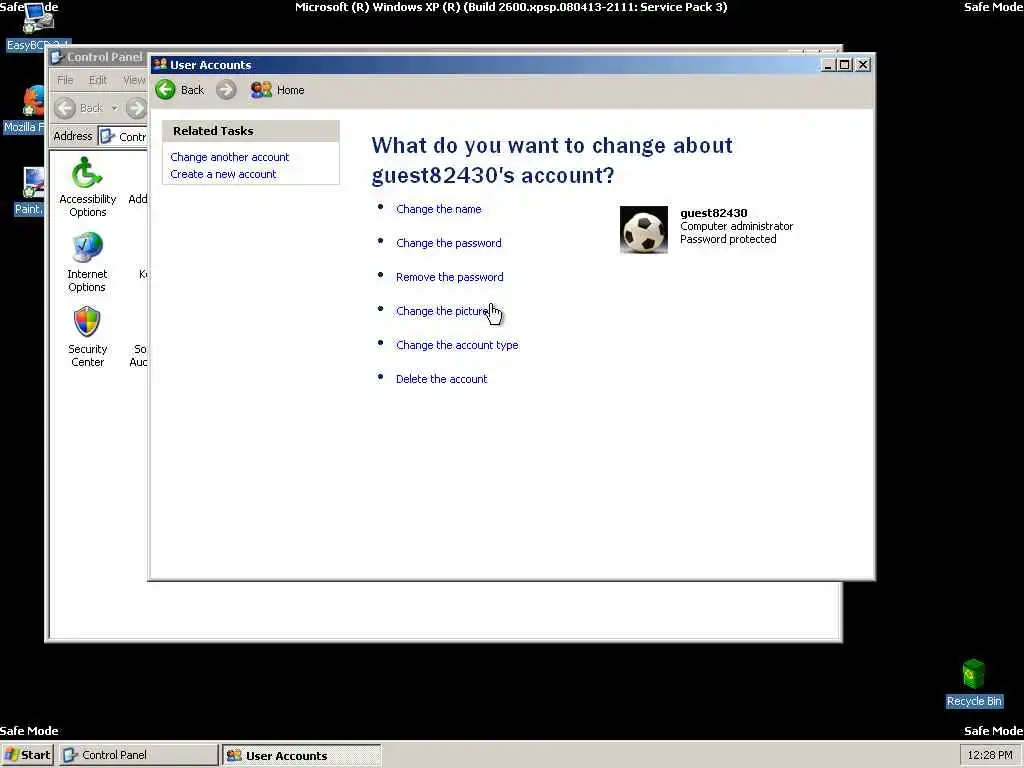This screenshot has height=768, width=1024.
Task: Click the taskbar clock showing 12:28 PM
Action: pyautogui.click(x=989, y=755)
